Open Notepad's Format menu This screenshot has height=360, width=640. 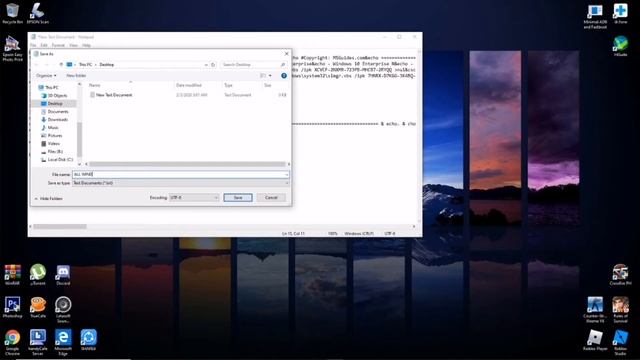tap(58, 45)
